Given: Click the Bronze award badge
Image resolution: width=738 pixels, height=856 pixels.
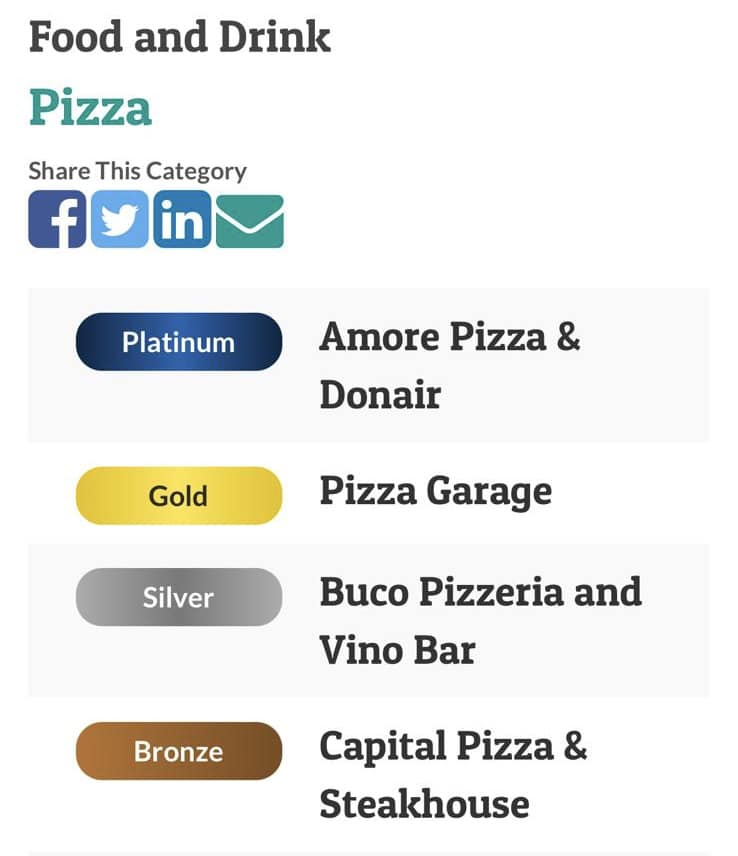Looking at the screenshot, I should coord(179,751).
